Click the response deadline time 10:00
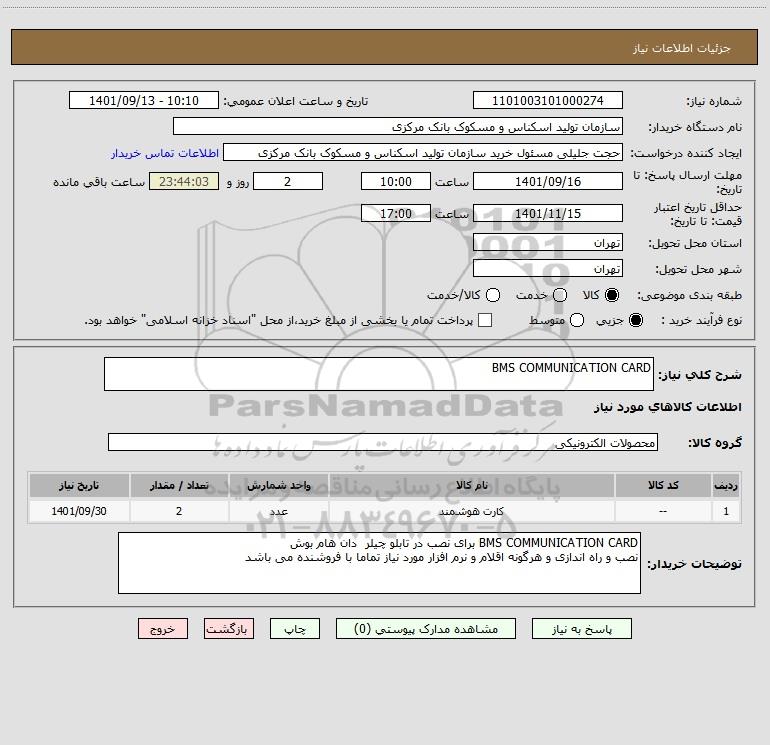 [x=396, y=181]
